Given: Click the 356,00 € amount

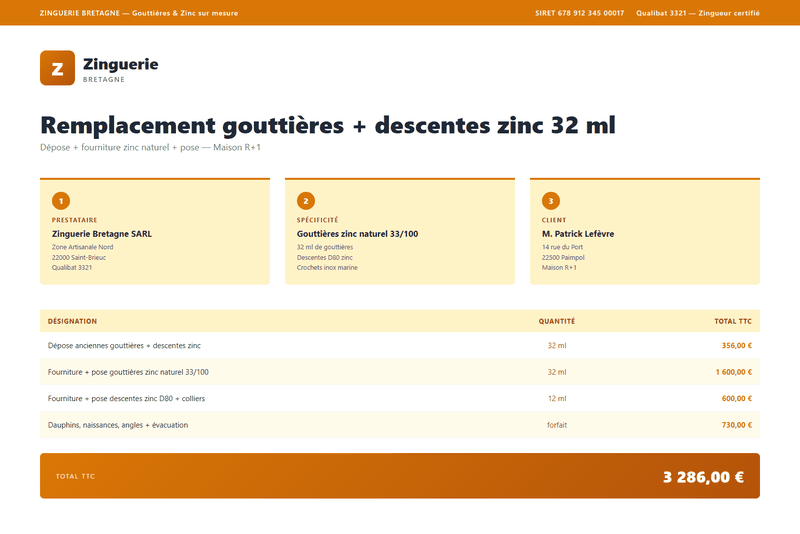Looking at the screenshot, I should pos(737,346).
